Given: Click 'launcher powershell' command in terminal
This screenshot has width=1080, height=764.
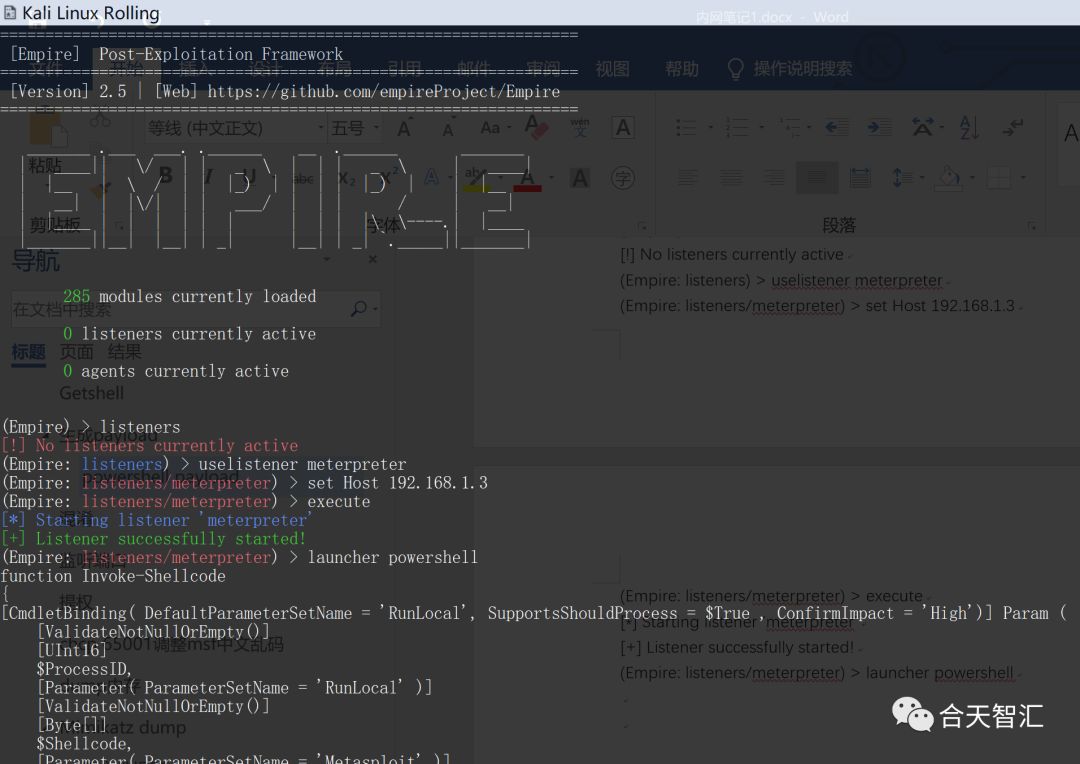Looking at the screenshot, I should coord(392,557).
